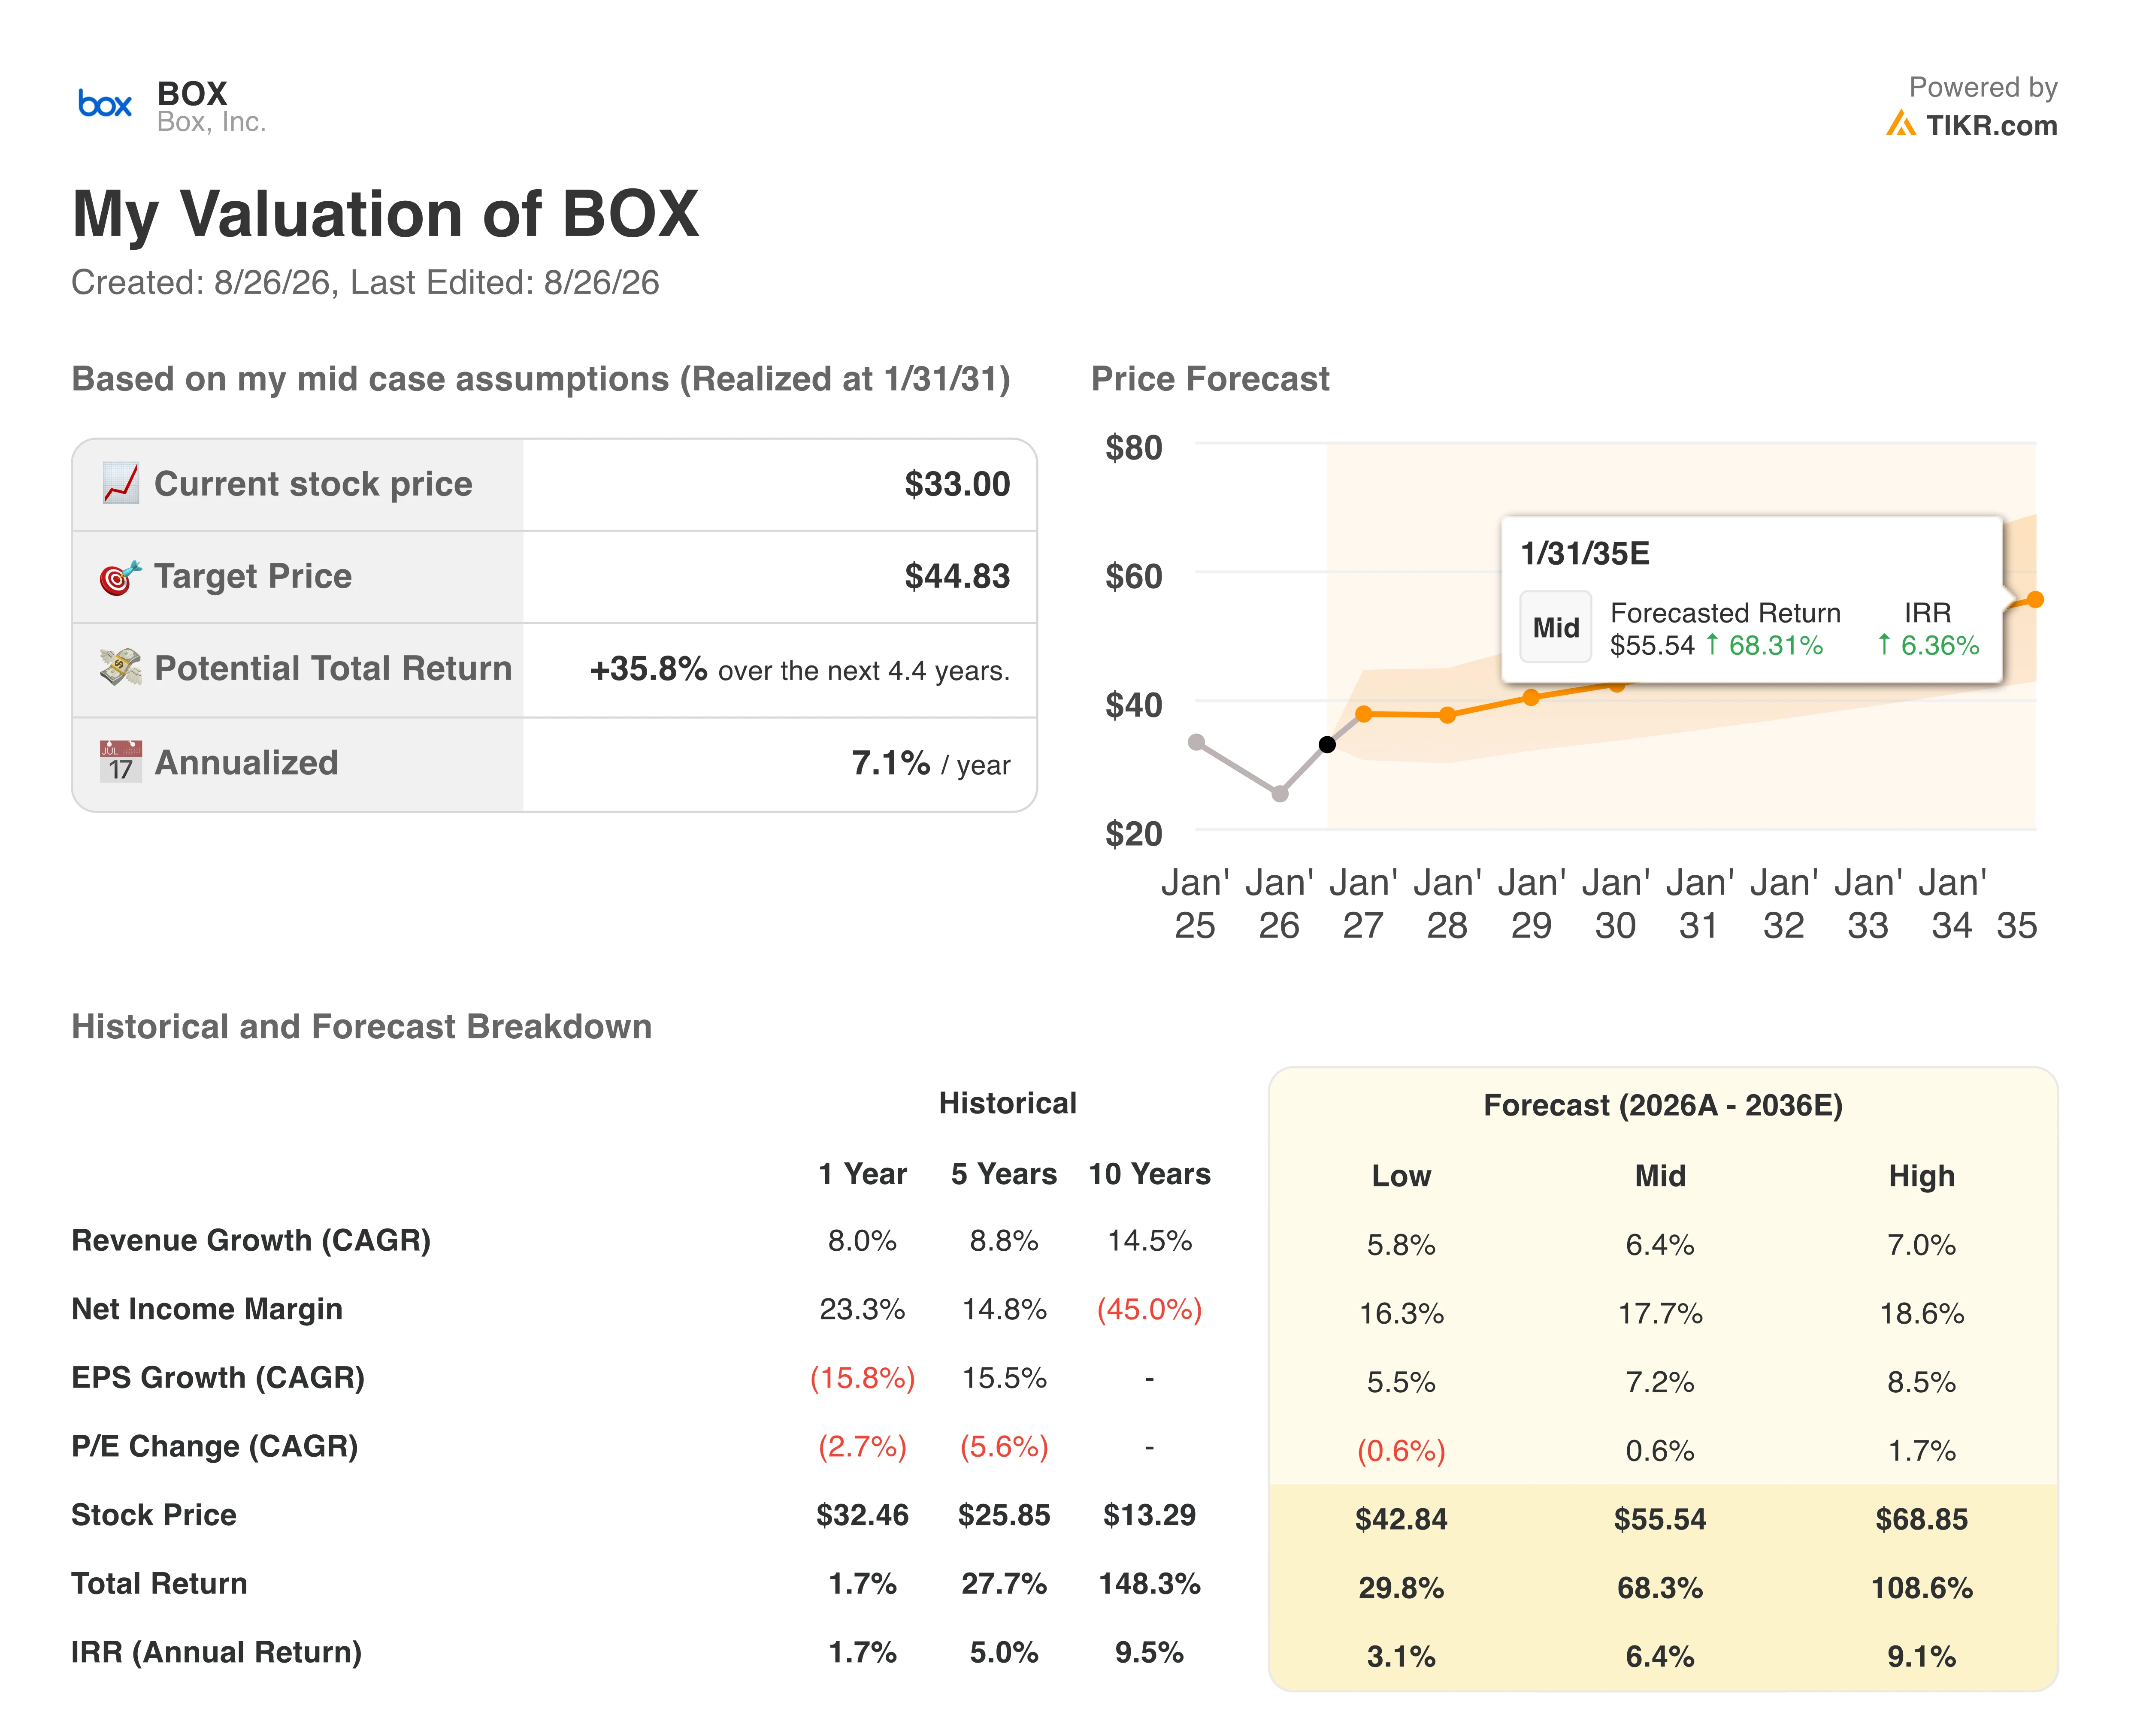
Task: Click the Mid forecast column header
Action: tap(1660, 1176)
